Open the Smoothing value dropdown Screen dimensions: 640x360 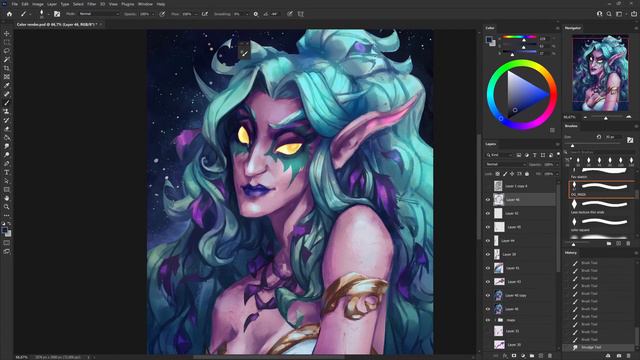click(x=247, y=14)
